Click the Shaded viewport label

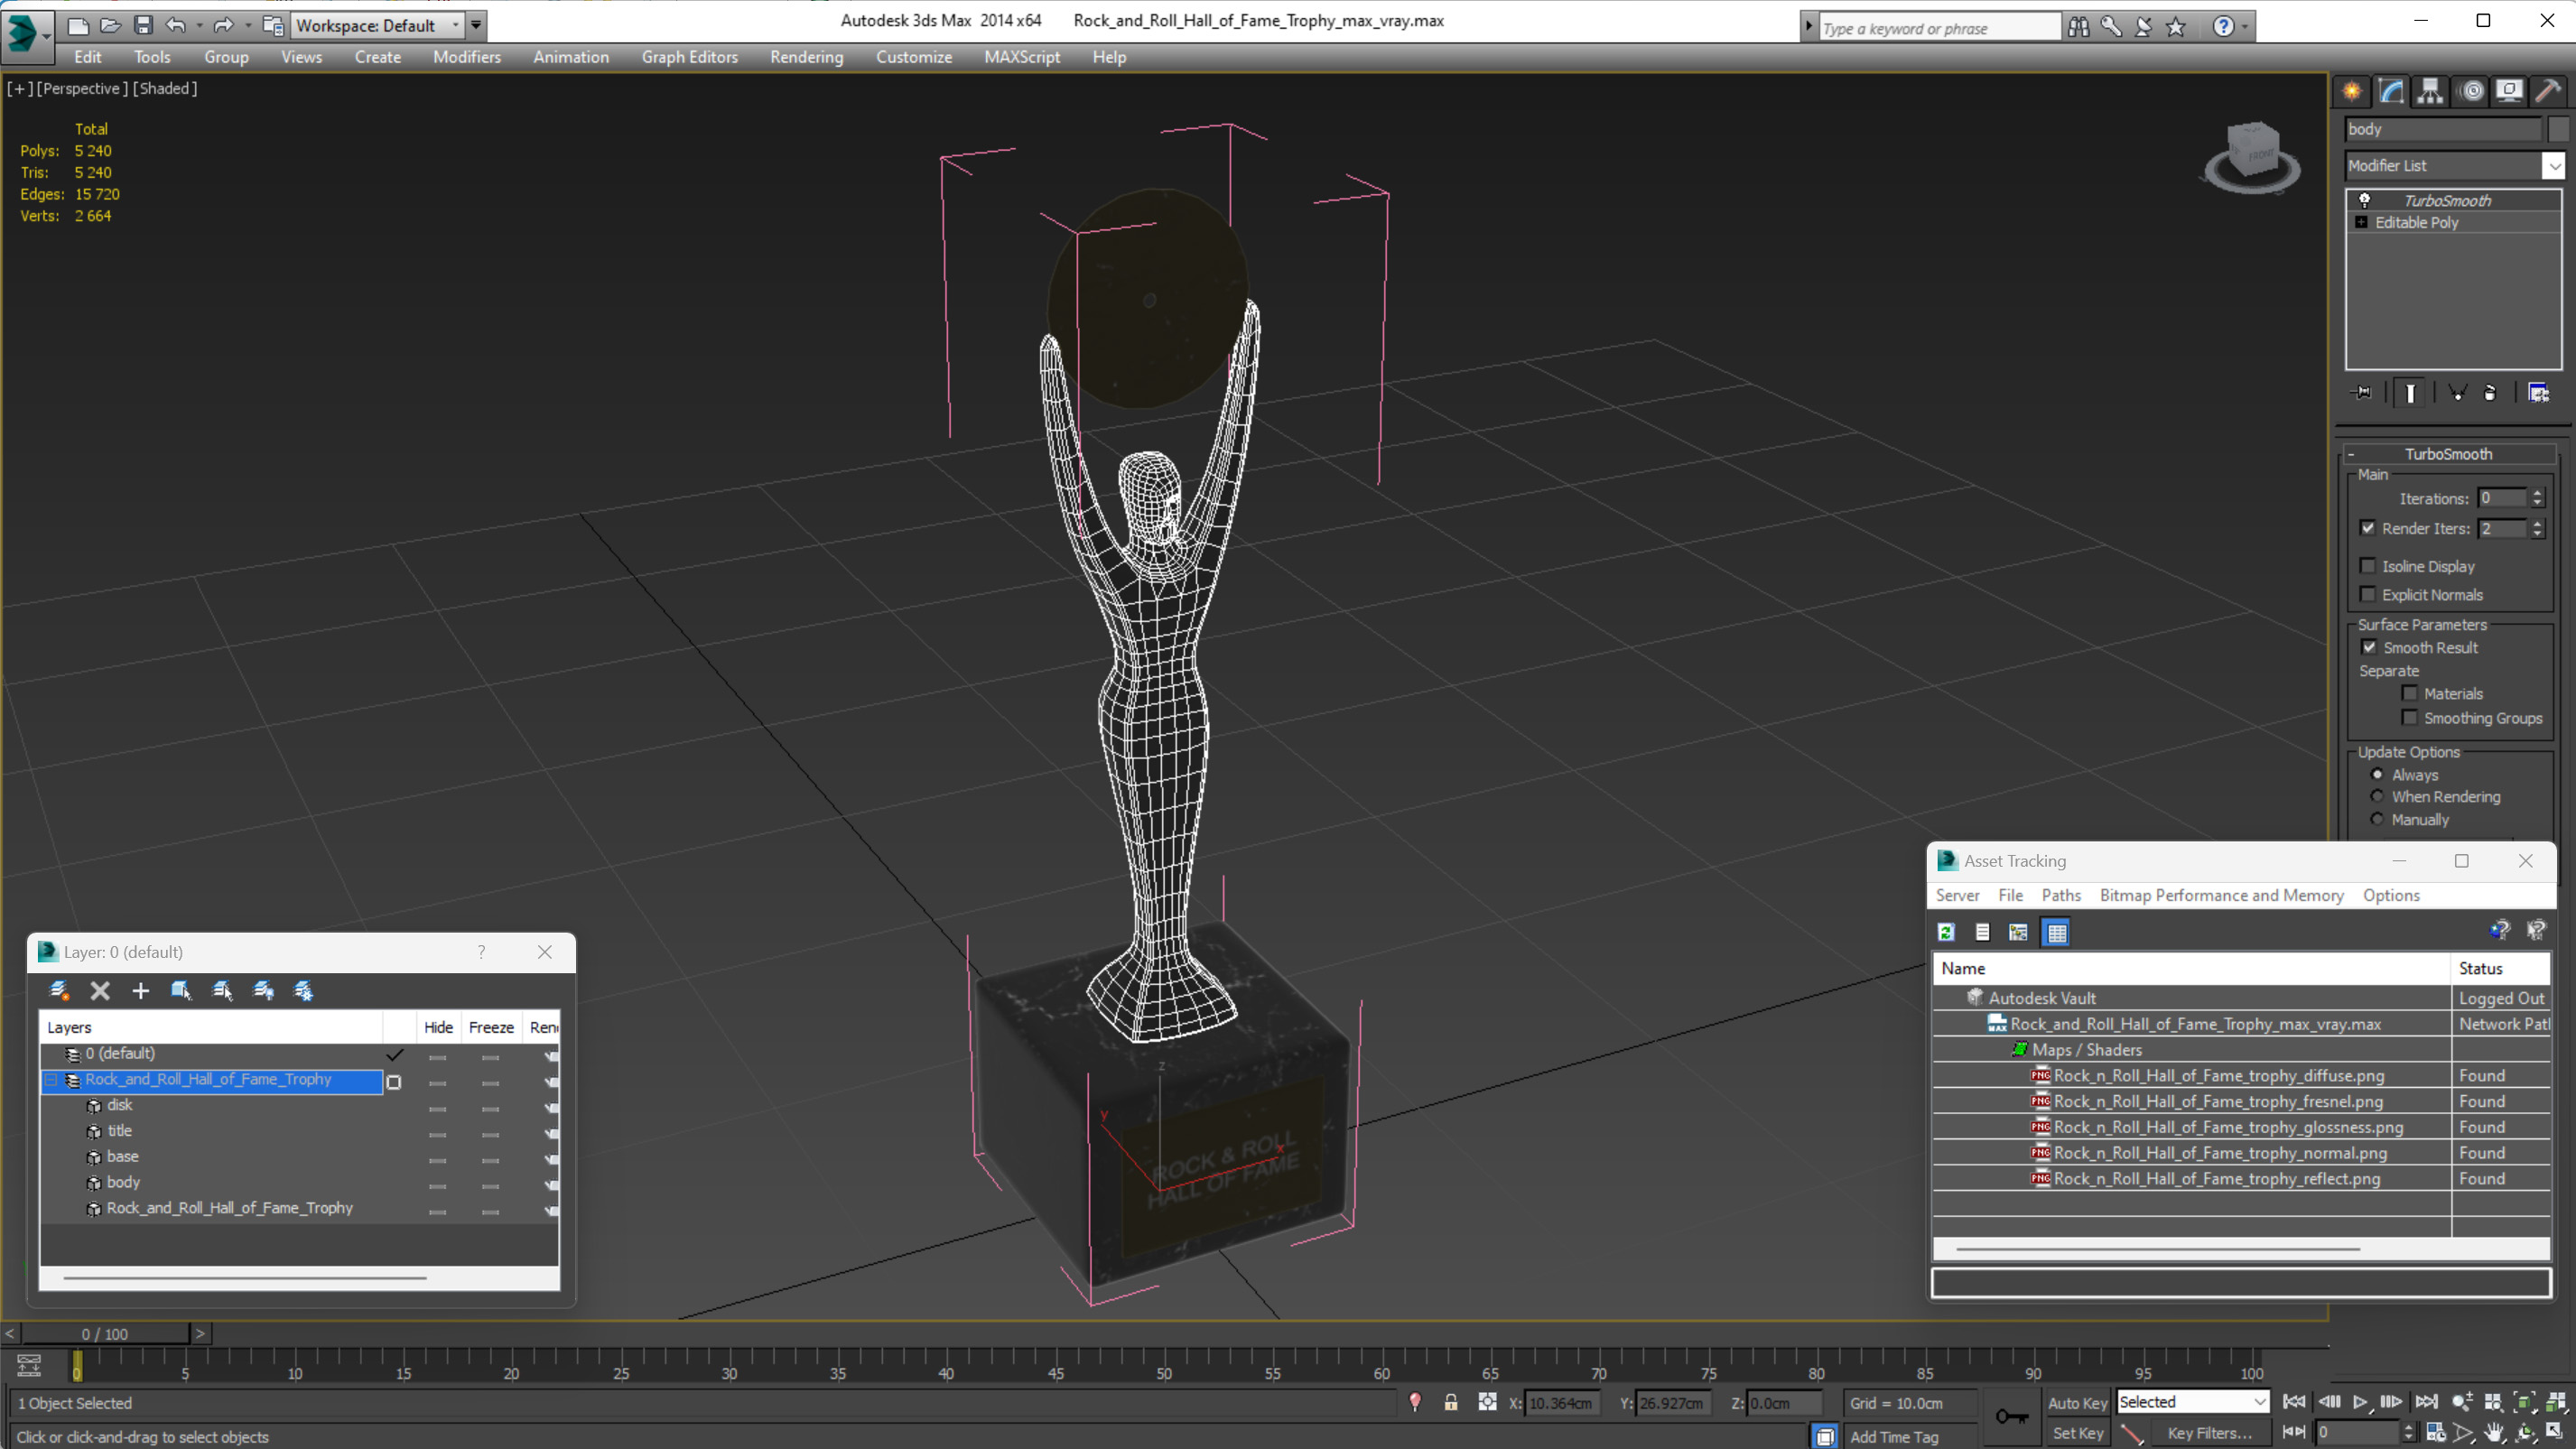click(165, 88)
